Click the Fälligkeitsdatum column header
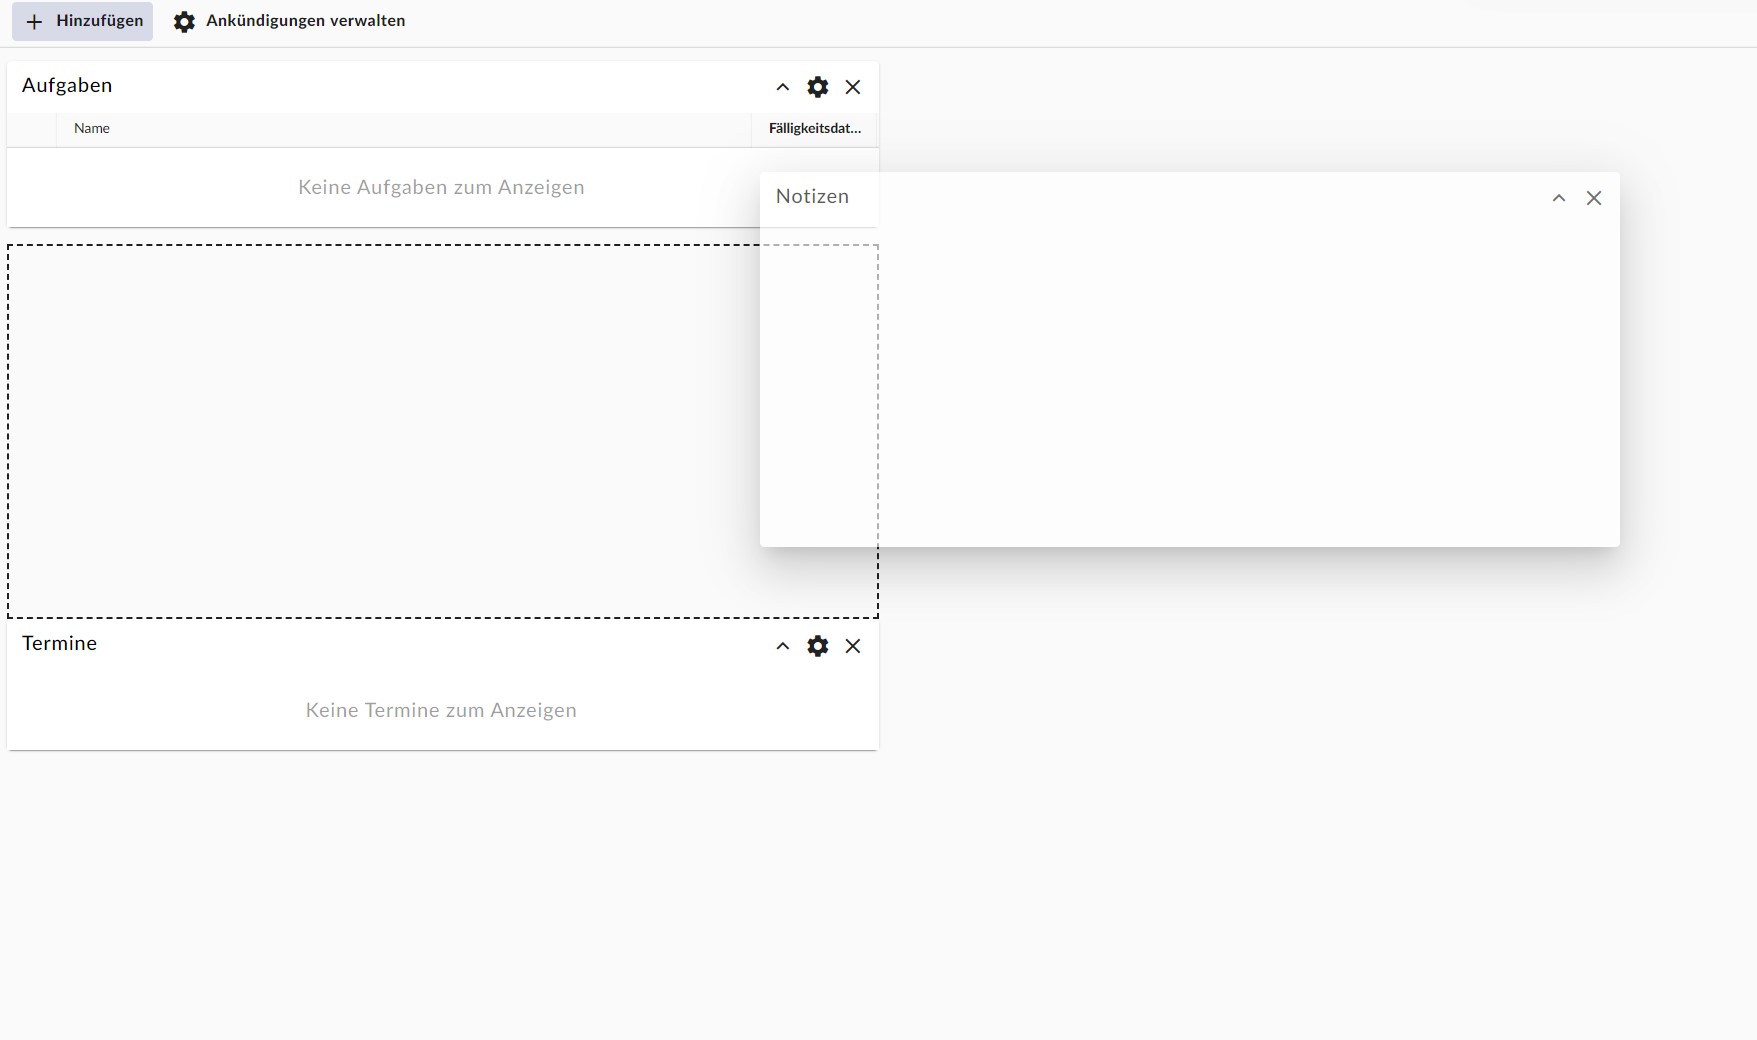 [x=814, y=129]
